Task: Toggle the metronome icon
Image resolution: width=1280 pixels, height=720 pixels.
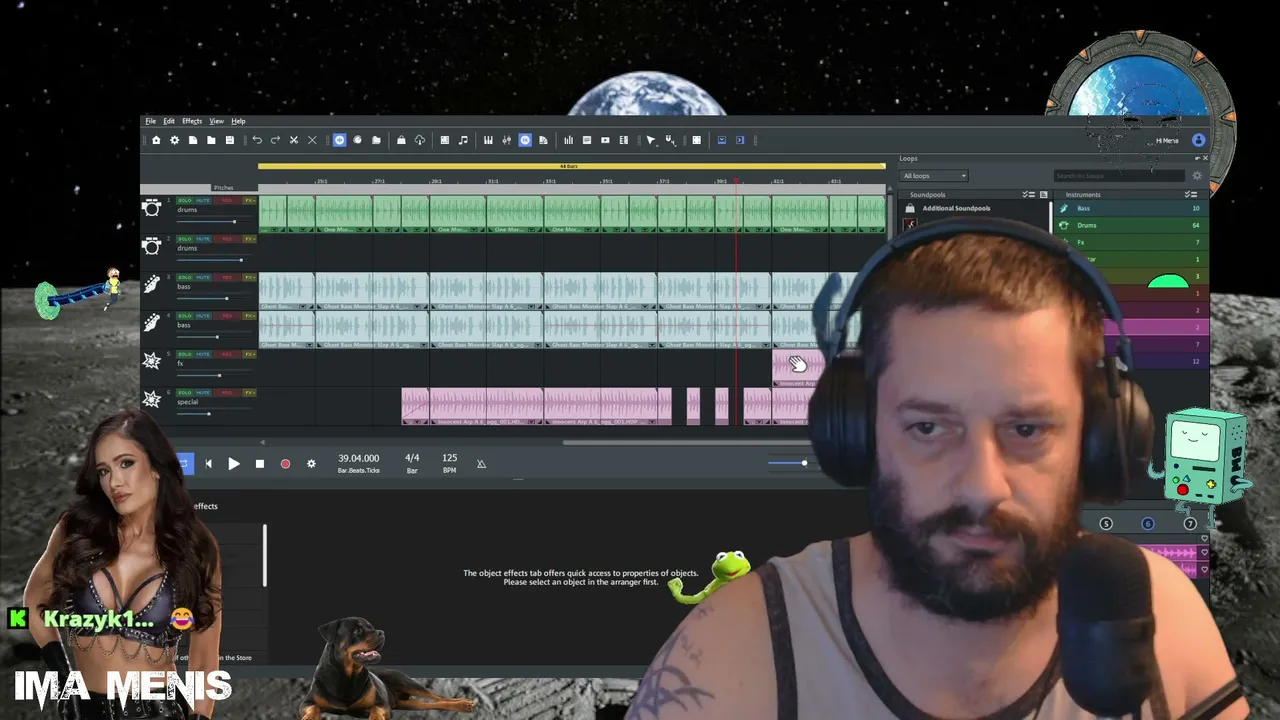Action: tap(481, 464)
